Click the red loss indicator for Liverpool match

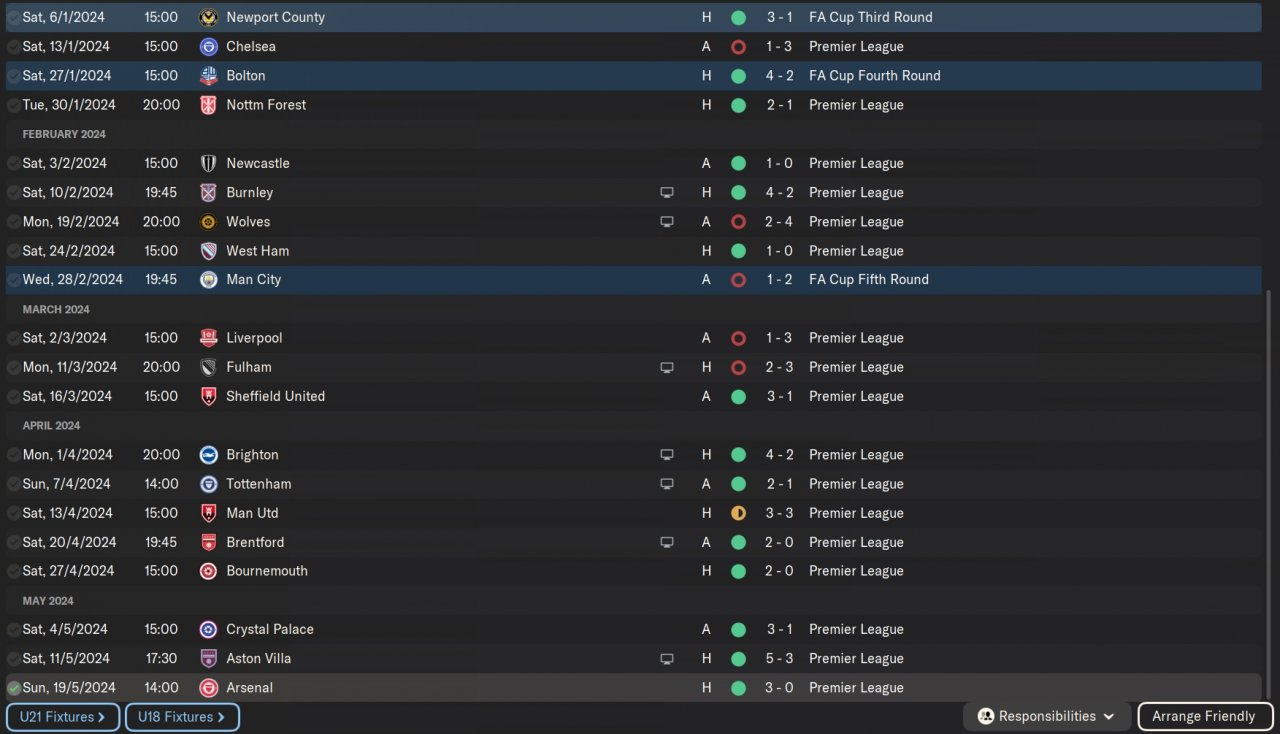click(x=738, y=338)
